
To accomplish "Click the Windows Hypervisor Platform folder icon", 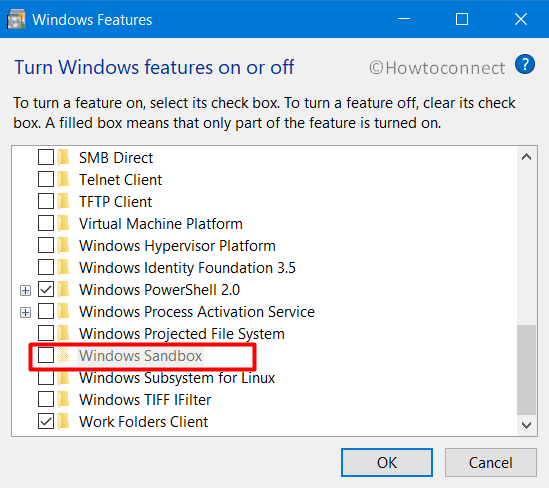I will coord(63,245).
